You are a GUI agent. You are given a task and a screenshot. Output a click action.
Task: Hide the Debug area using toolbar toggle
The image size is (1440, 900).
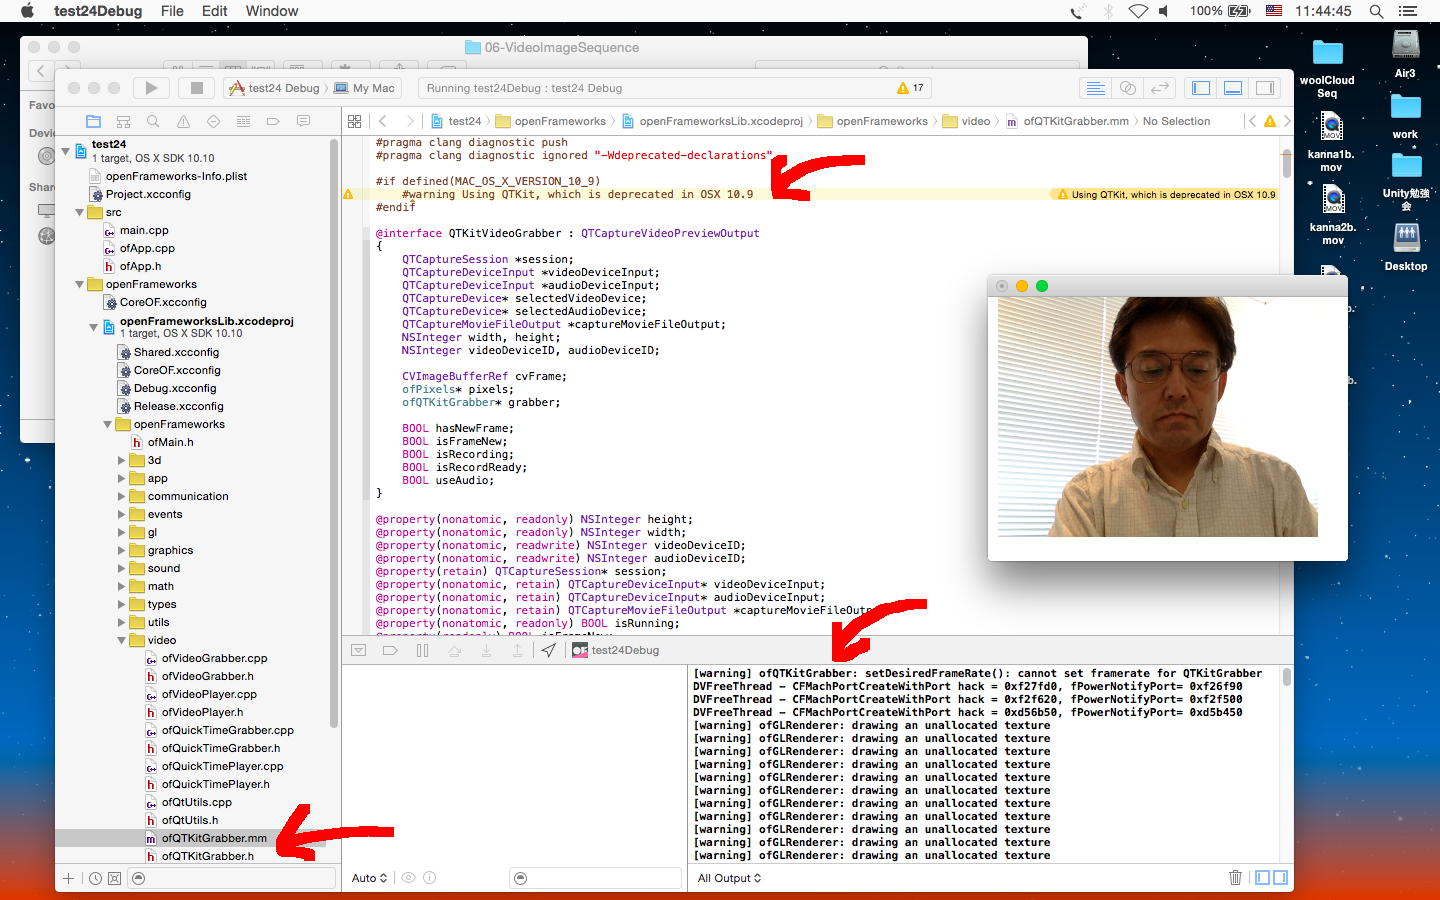click(x=1233, y=88)
